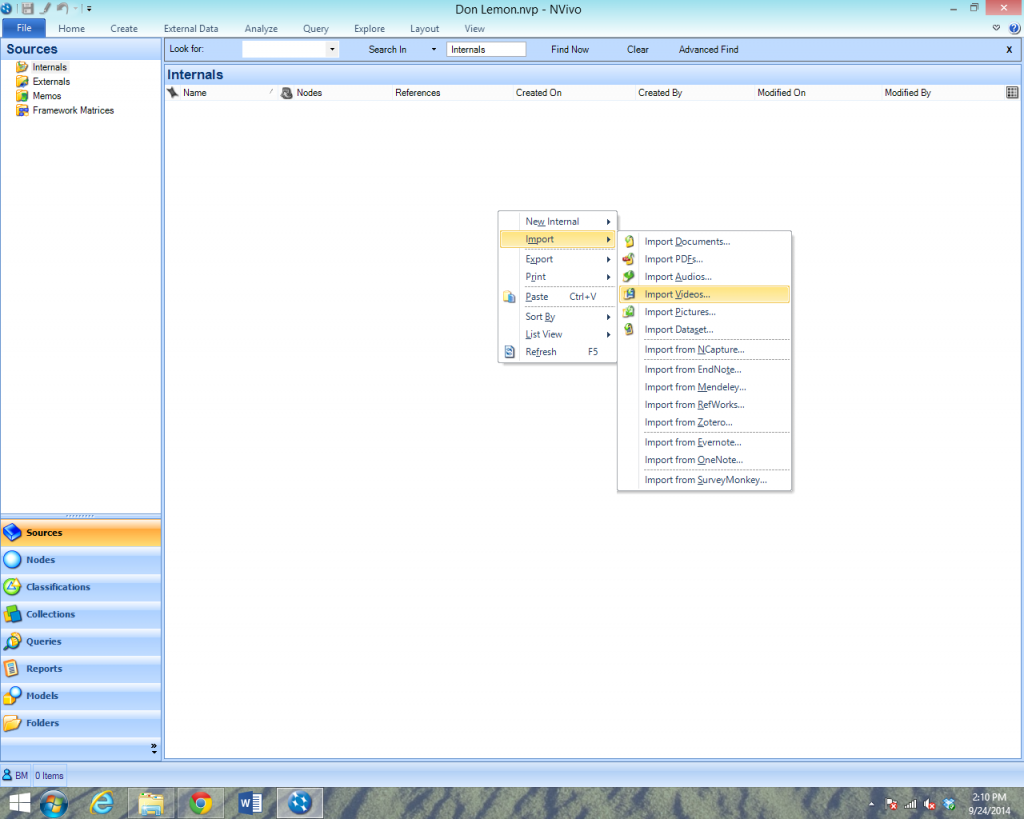Click the Refresh icon in context menu
The width and height of the screenshot is (1024, 819).
tap(509, 352)
